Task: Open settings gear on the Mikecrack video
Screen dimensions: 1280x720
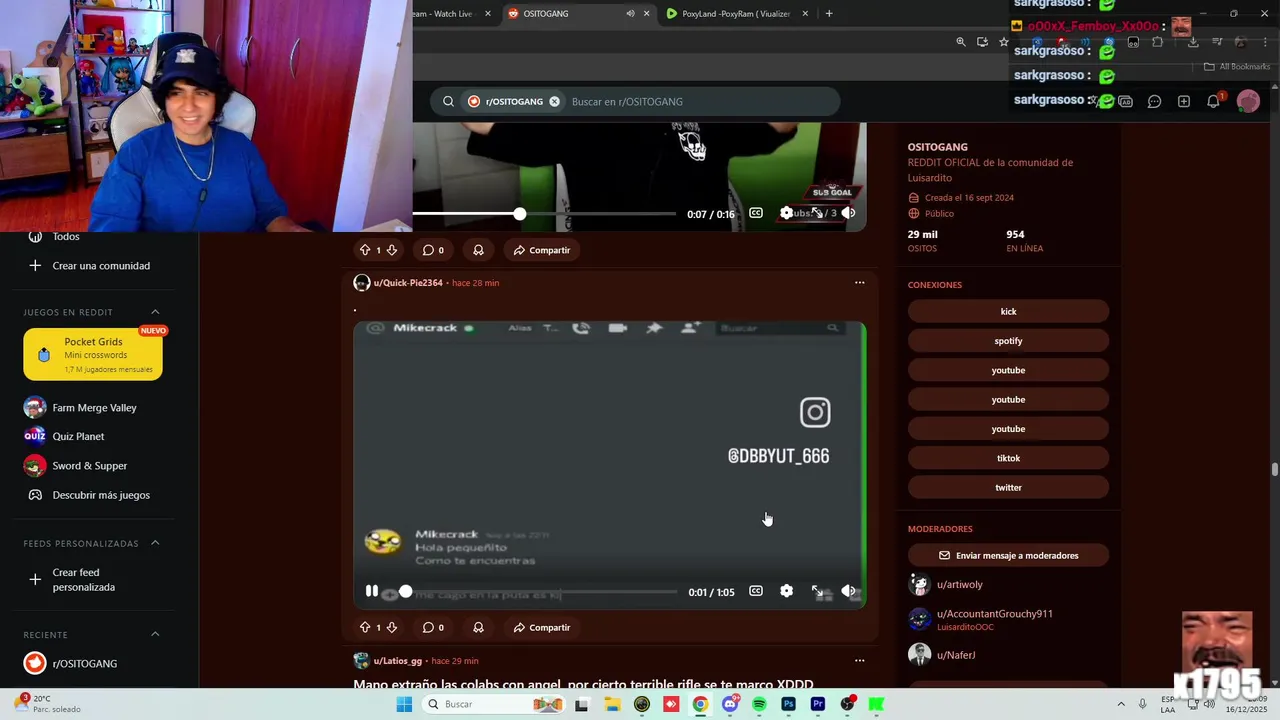Action: point(786,591)
